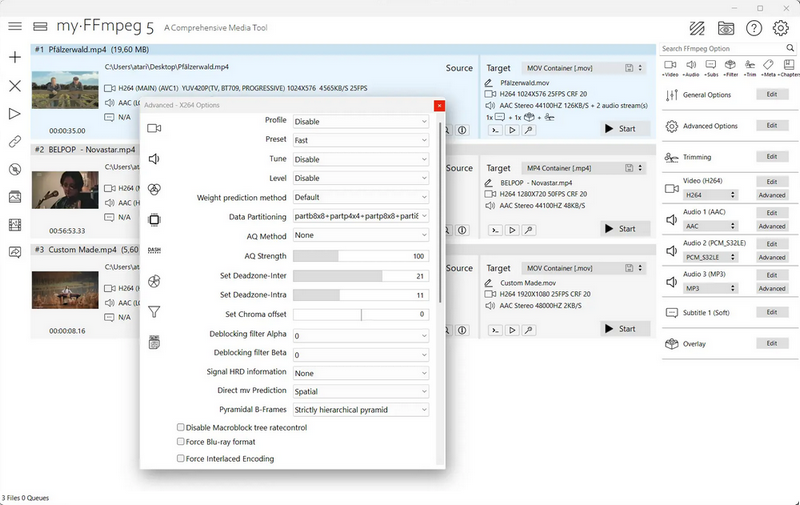This screenshot has width=800, height=505.
Task: Open the H264 codec selector in Video panel
Action: [711, 195]
